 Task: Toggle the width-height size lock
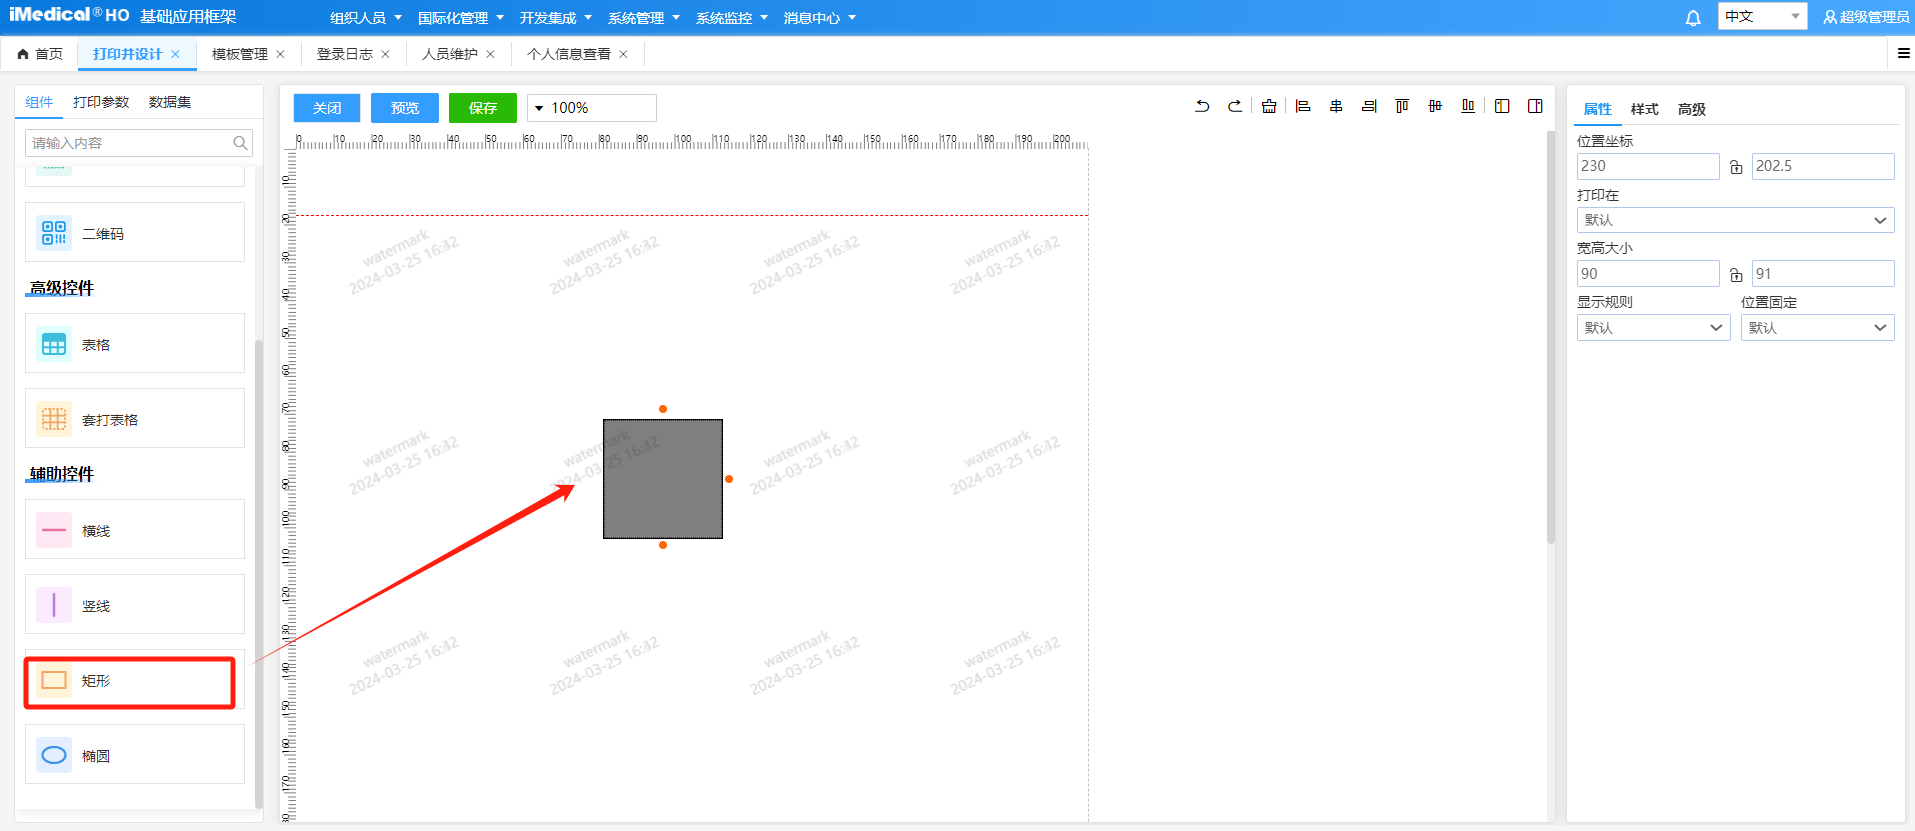[1736, 275]
